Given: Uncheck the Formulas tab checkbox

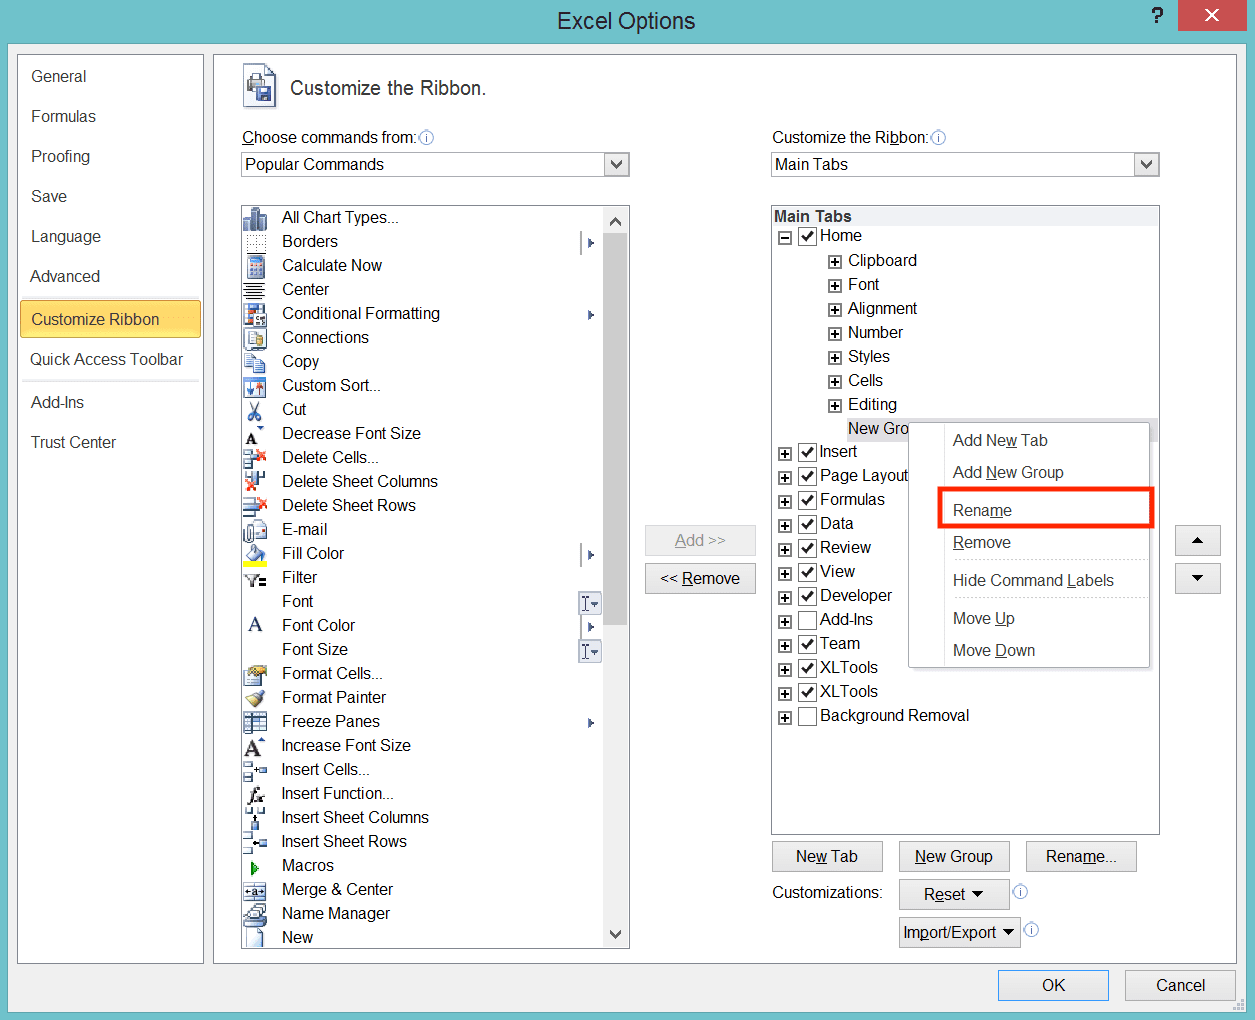Looking at the screenshot, I should (x=808, y=501).
